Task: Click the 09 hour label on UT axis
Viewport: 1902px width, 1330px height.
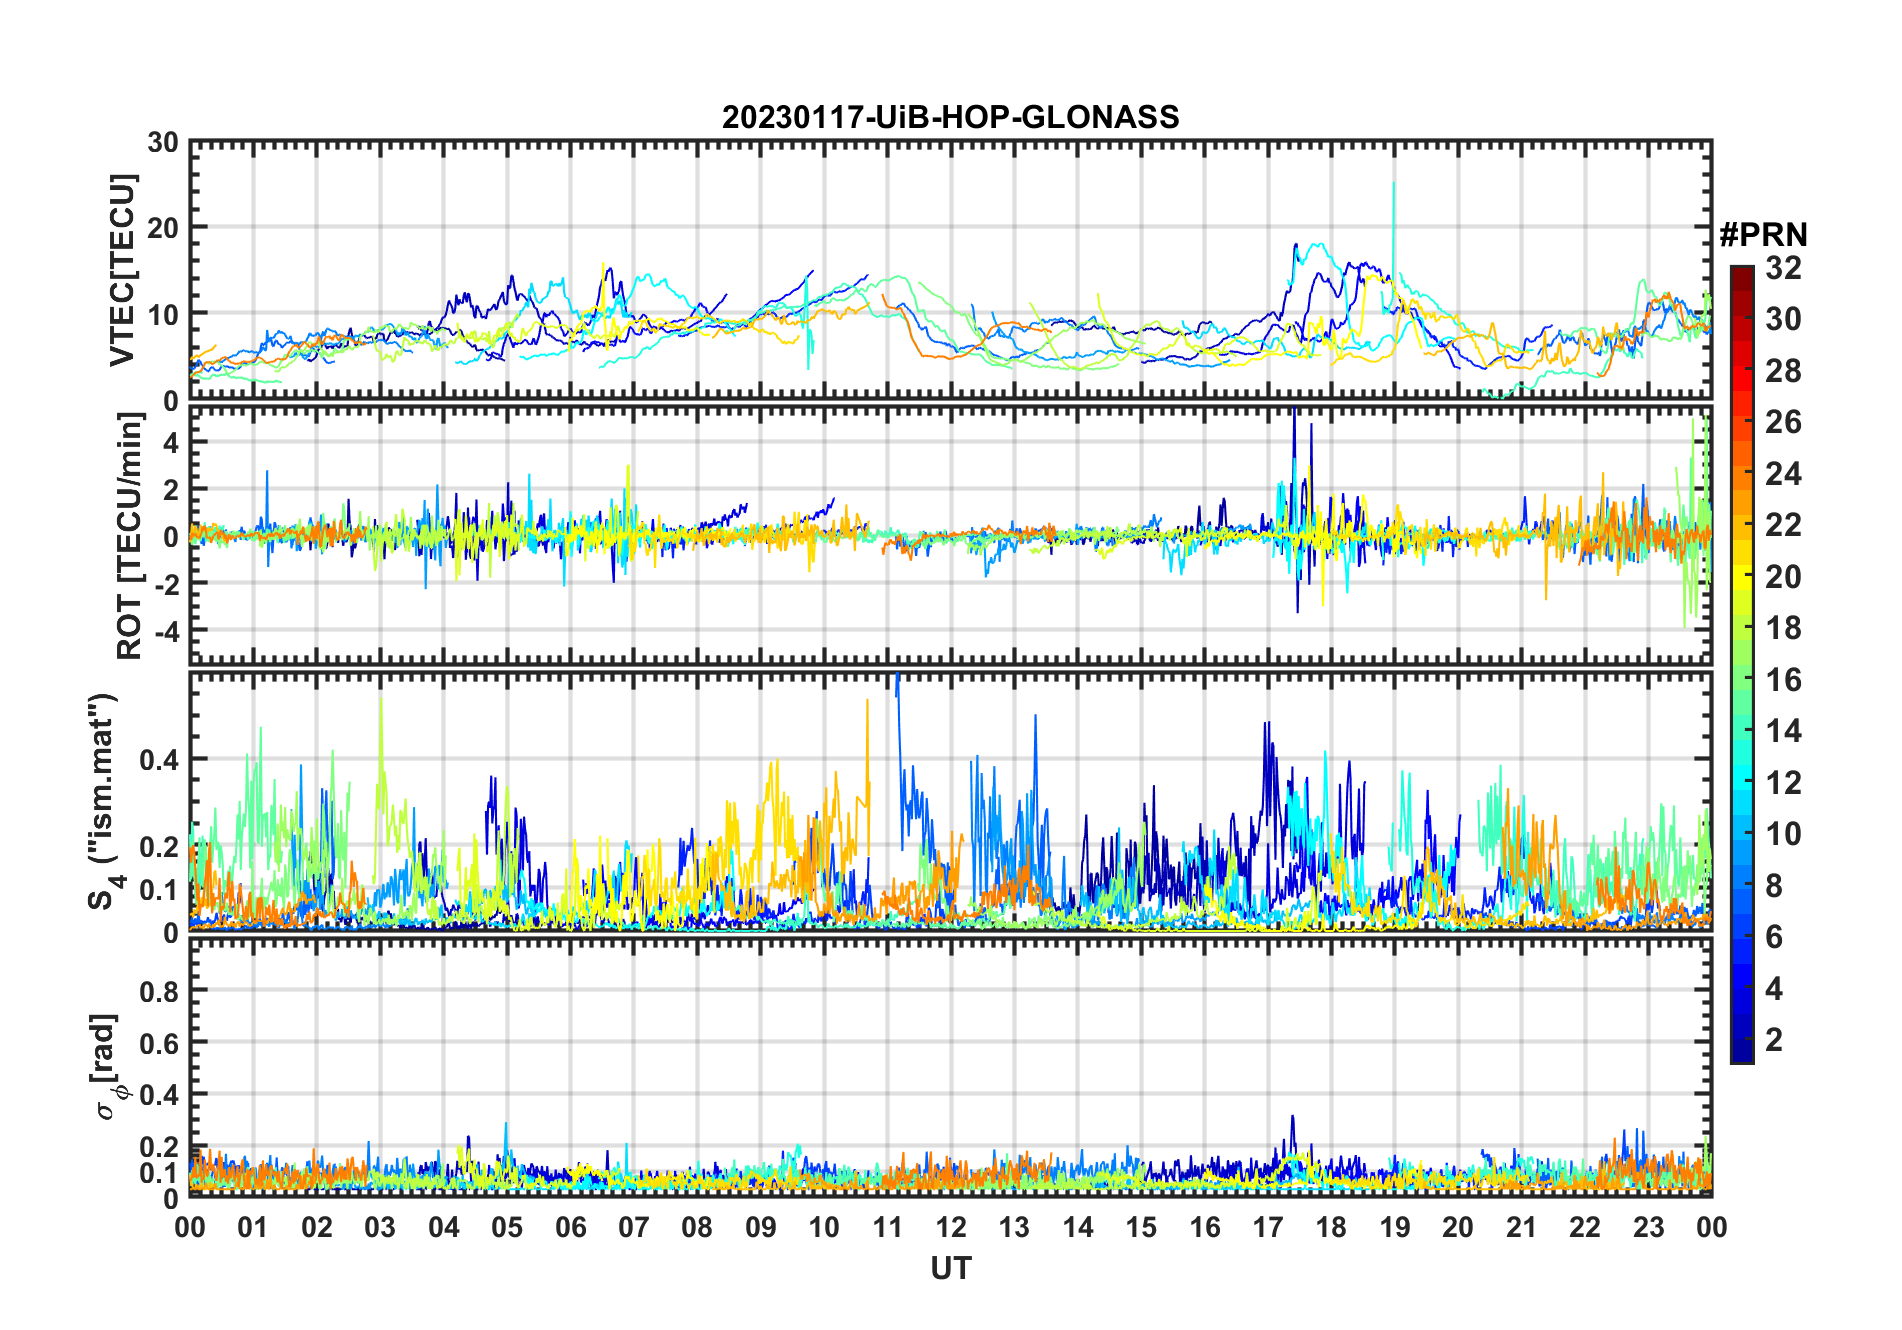Action: click(x=761, y=1227)
